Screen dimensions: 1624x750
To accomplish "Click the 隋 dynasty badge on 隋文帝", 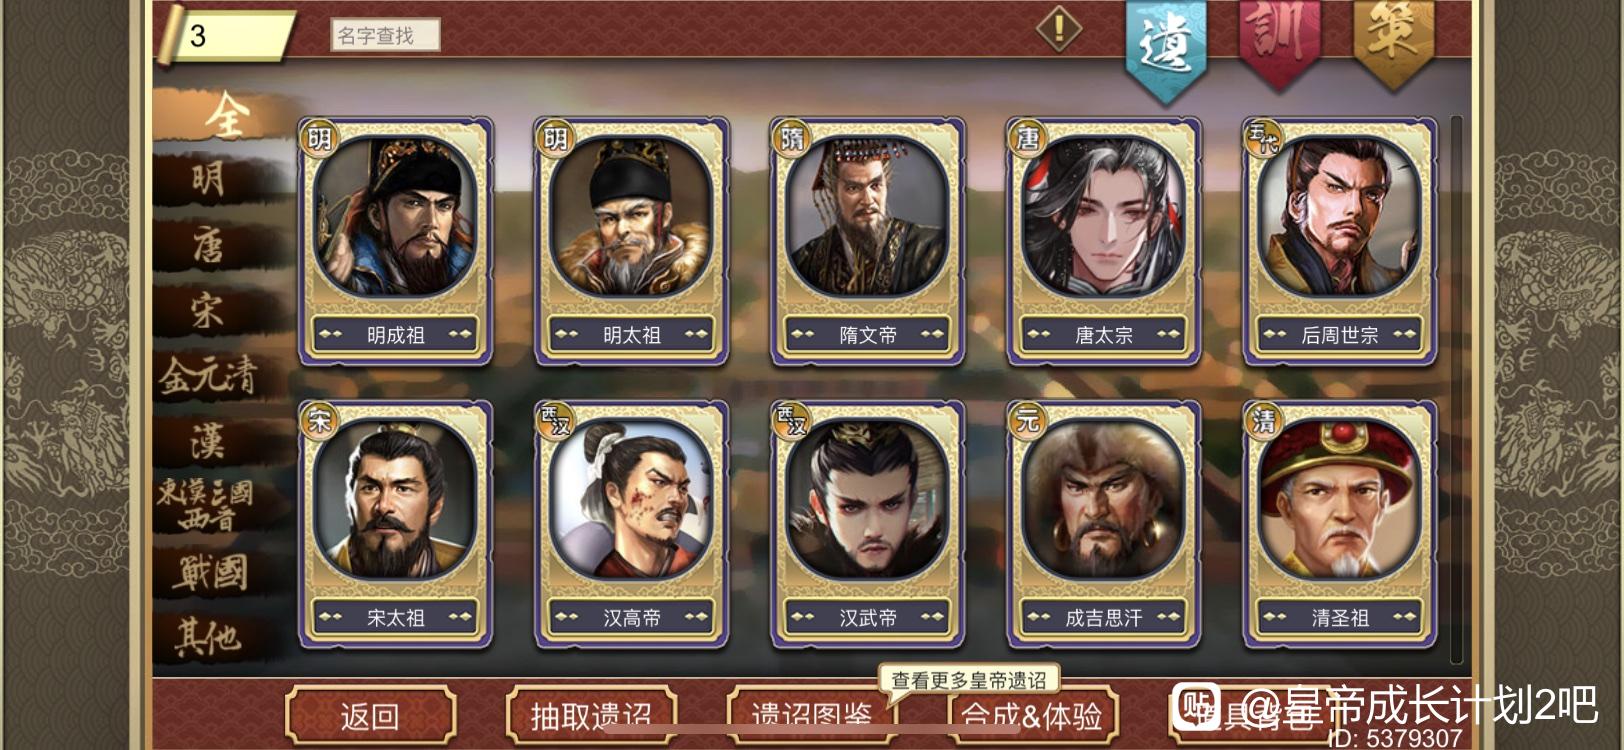I will click(x=791, y=138).
